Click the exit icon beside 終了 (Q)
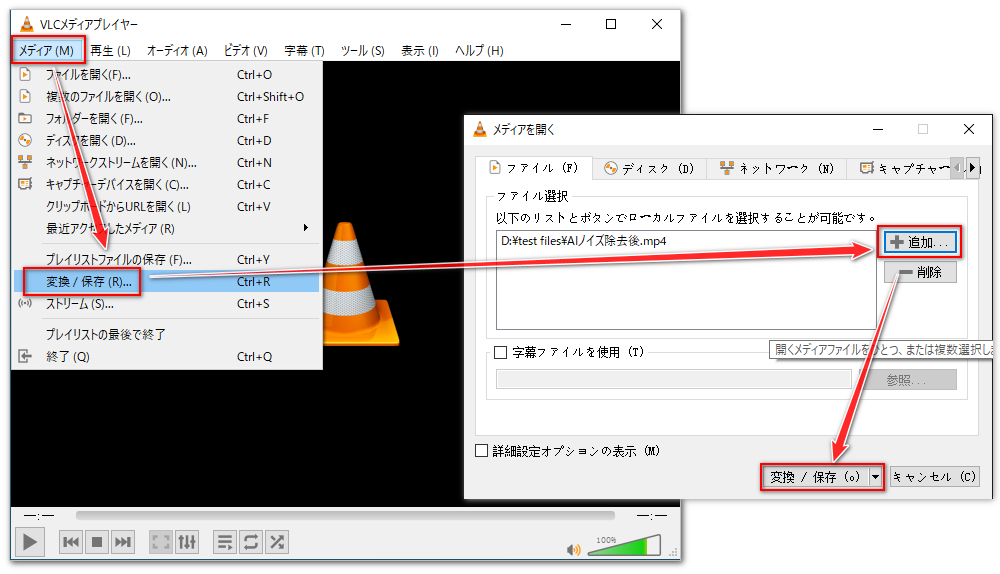 coord(25,356)
